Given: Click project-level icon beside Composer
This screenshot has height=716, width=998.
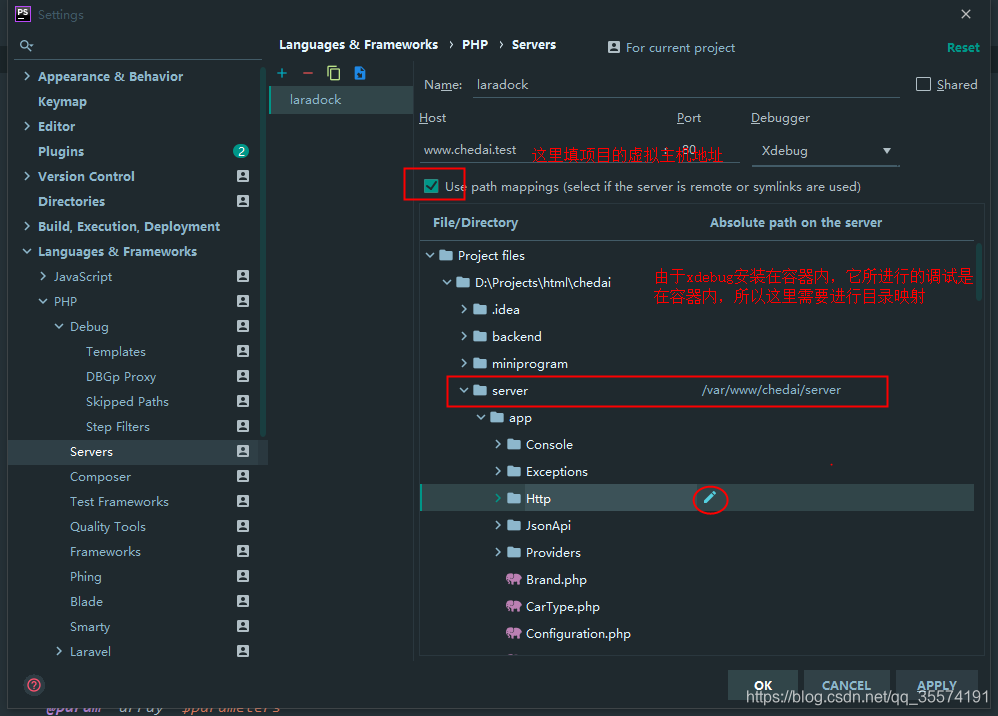Looking at the screenshot, I should 242,476.
